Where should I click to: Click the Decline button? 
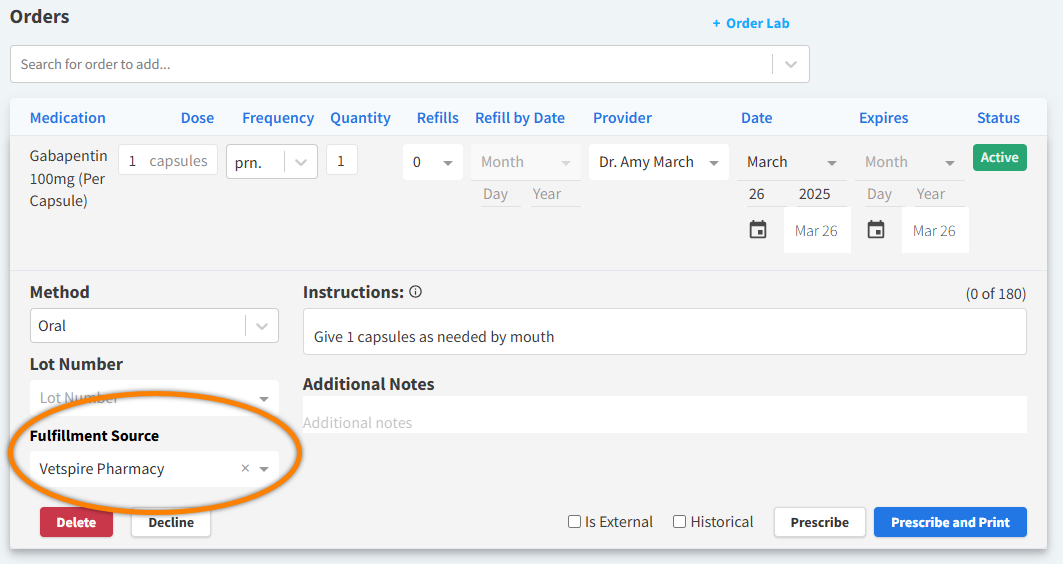click(x=170, y=522)
